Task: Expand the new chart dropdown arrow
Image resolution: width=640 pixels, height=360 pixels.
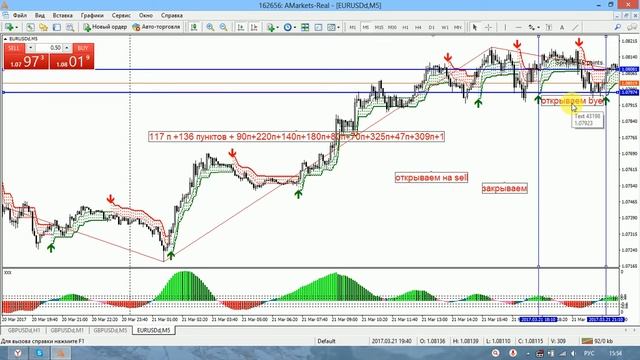Action: click(x=16, y=27)
